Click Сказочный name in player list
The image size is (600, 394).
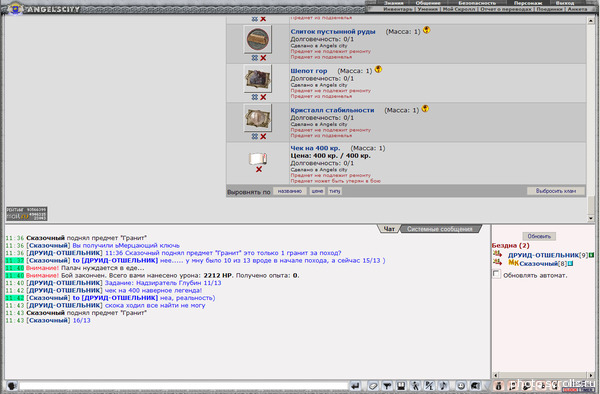point(538,264)
